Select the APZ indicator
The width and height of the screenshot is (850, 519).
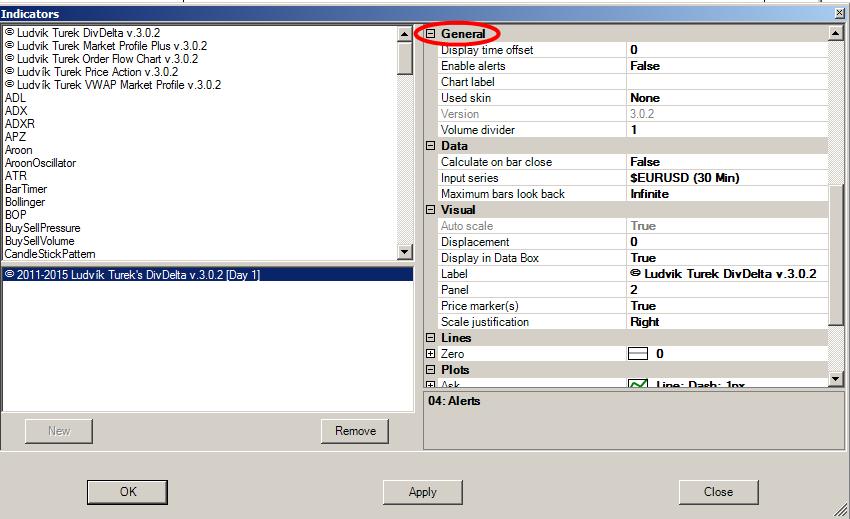[x=15, y=137]
